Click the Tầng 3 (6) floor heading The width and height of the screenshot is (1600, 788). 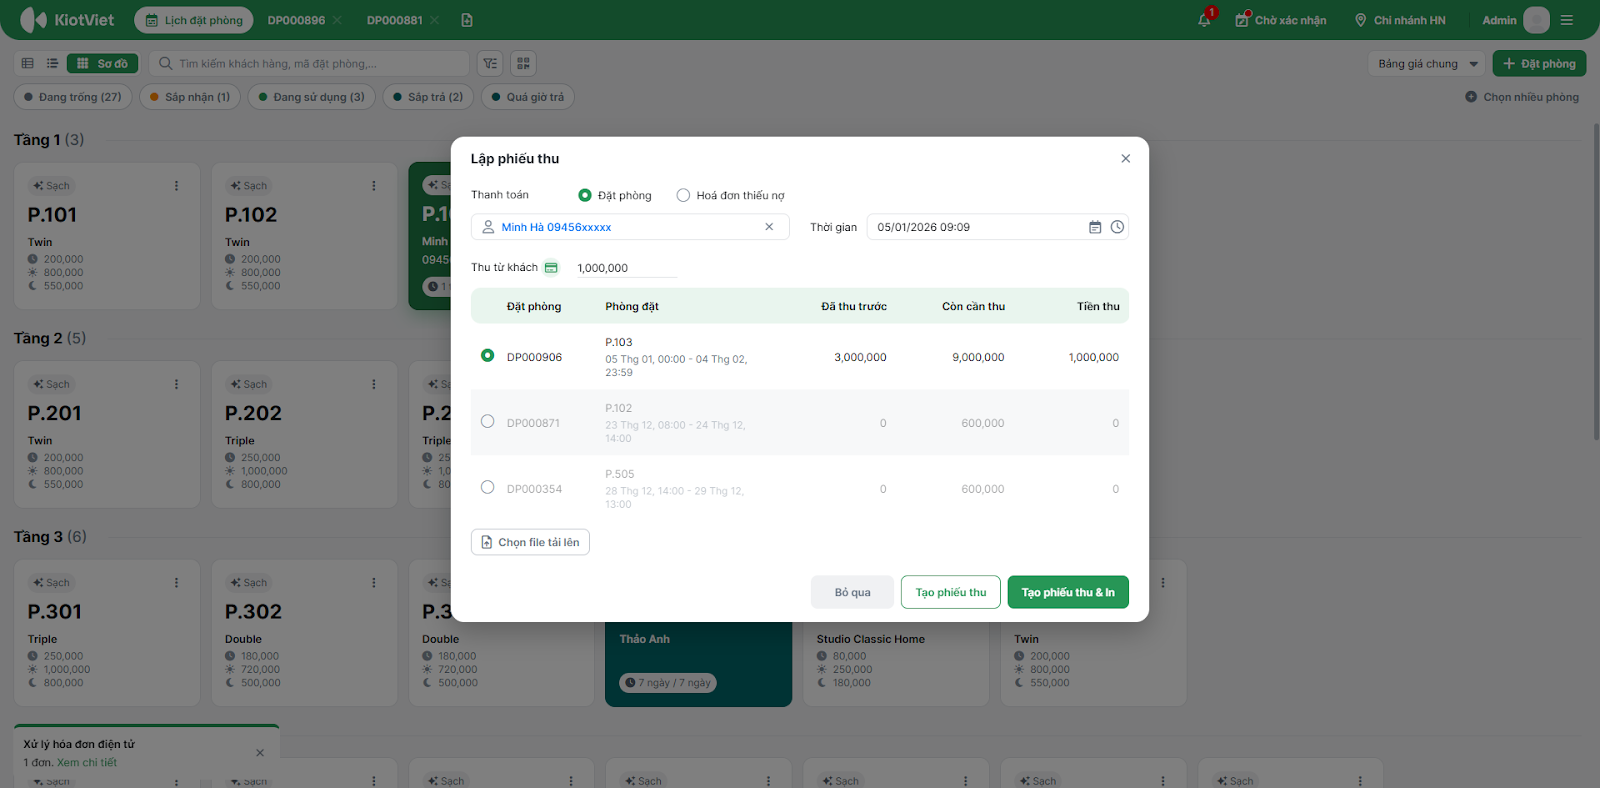pyautogui.click(x=50, y=537)
